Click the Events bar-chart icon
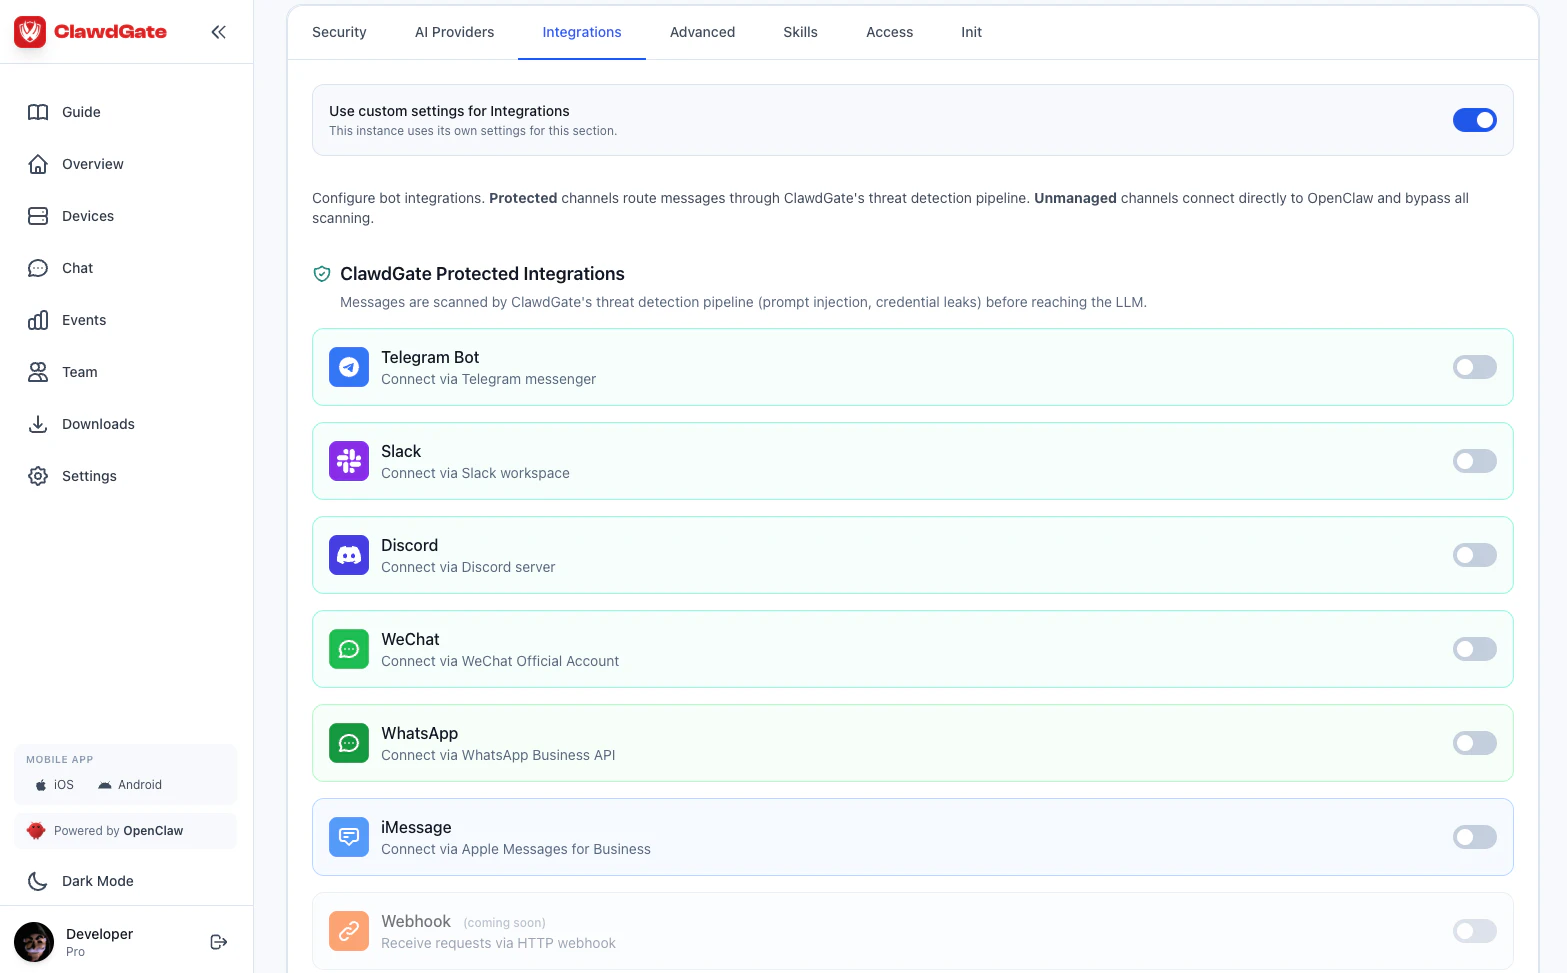Viewport: 1567px width, 973px height. 38,320
